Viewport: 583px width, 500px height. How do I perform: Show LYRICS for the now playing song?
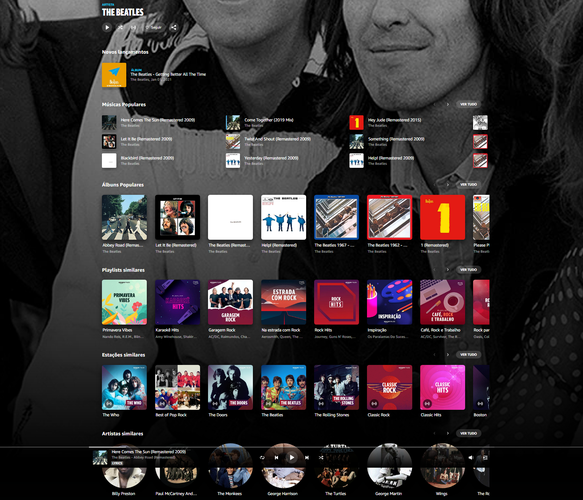click(117, 463)
